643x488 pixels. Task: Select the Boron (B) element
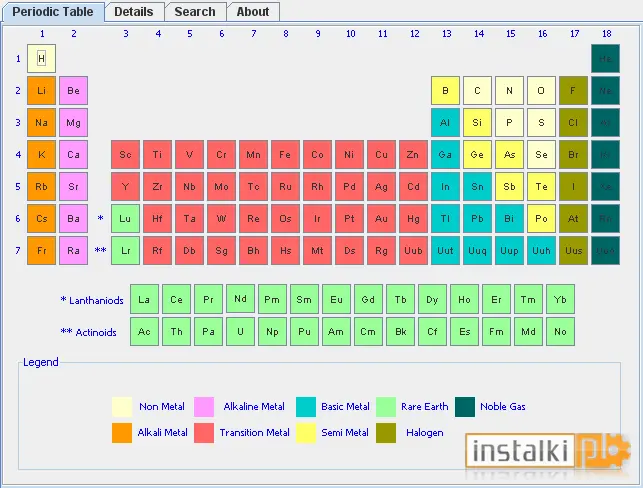click(x=445, y=91)
